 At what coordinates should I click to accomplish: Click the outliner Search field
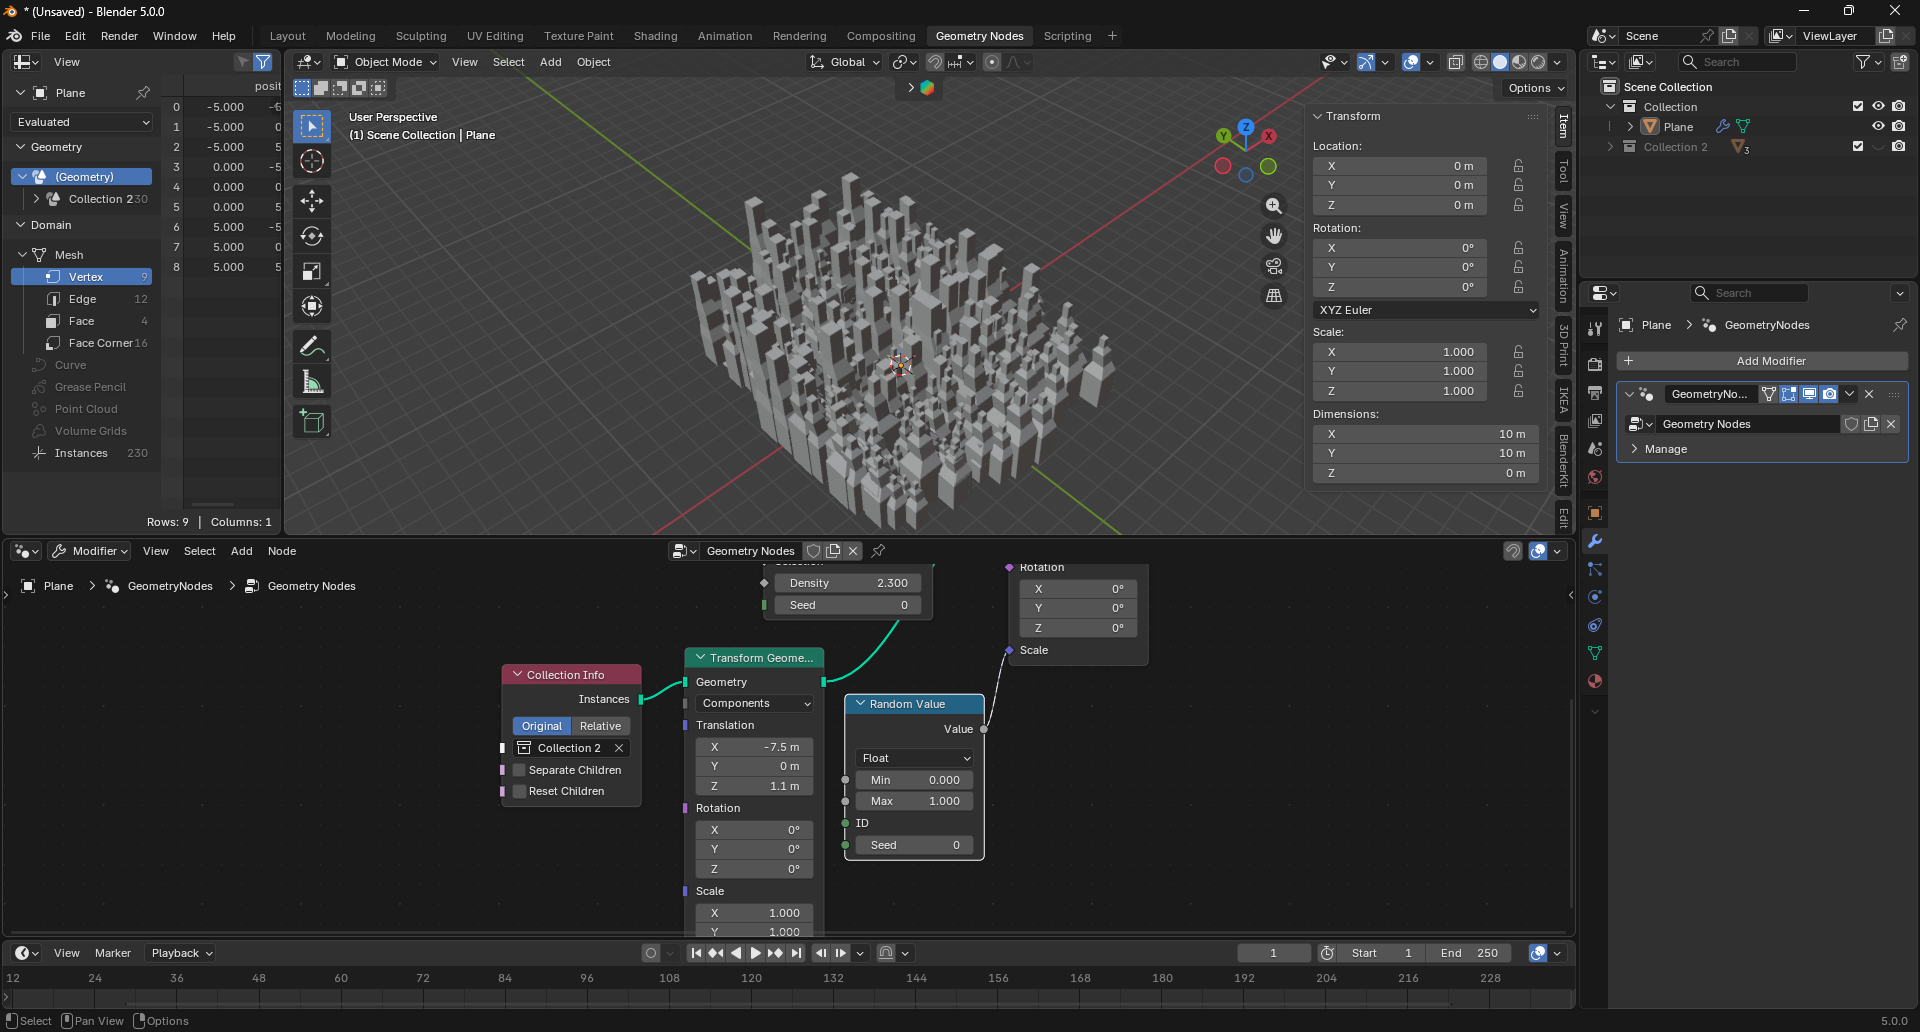1739,62
